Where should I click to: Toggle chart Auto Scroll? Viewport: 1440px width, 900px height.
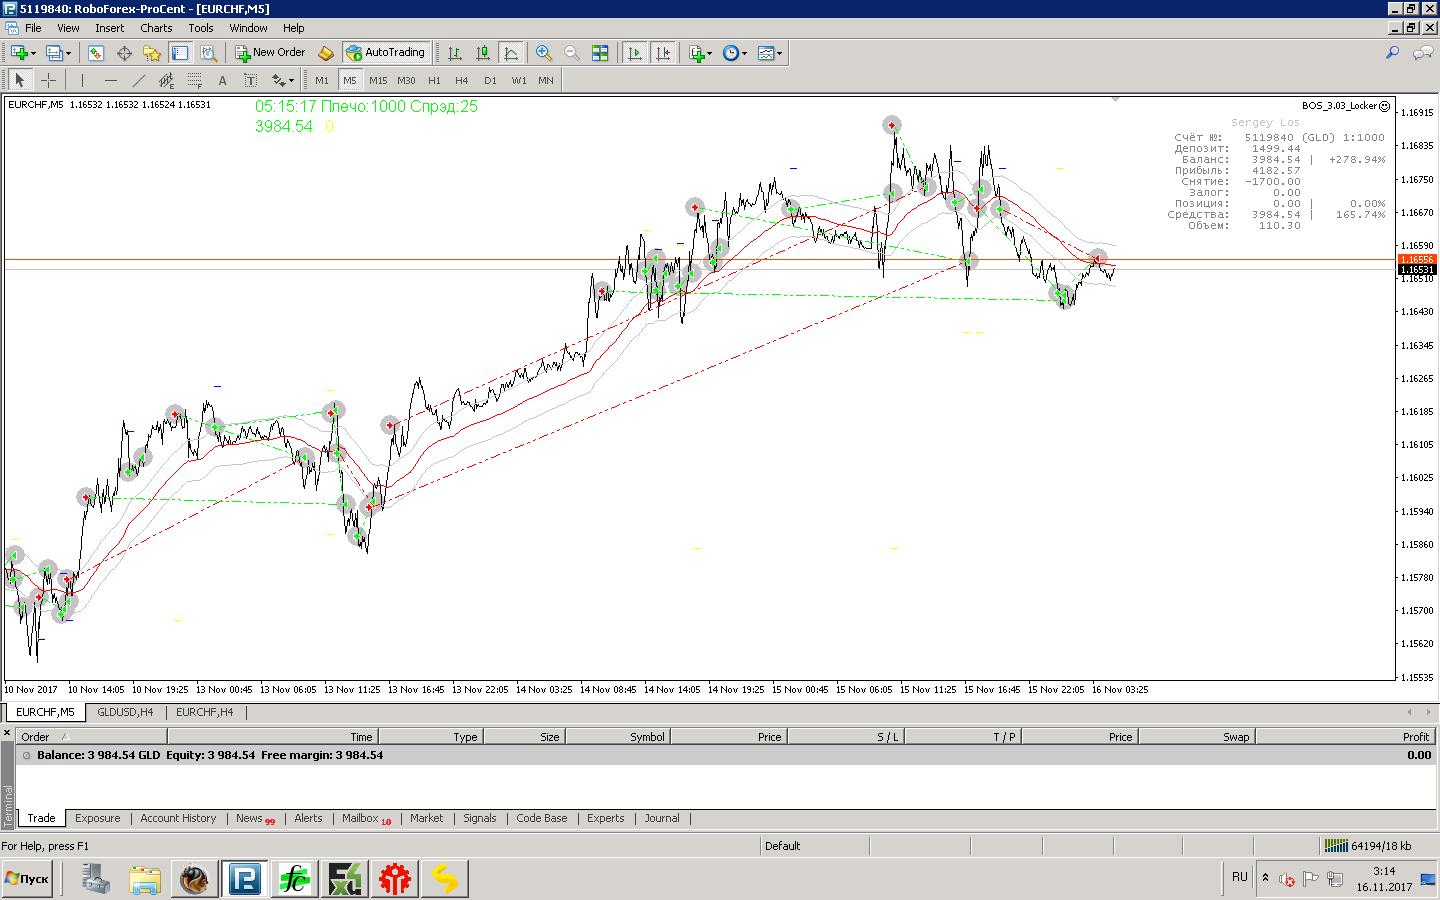pyautogui.click(x=634, y=53)
